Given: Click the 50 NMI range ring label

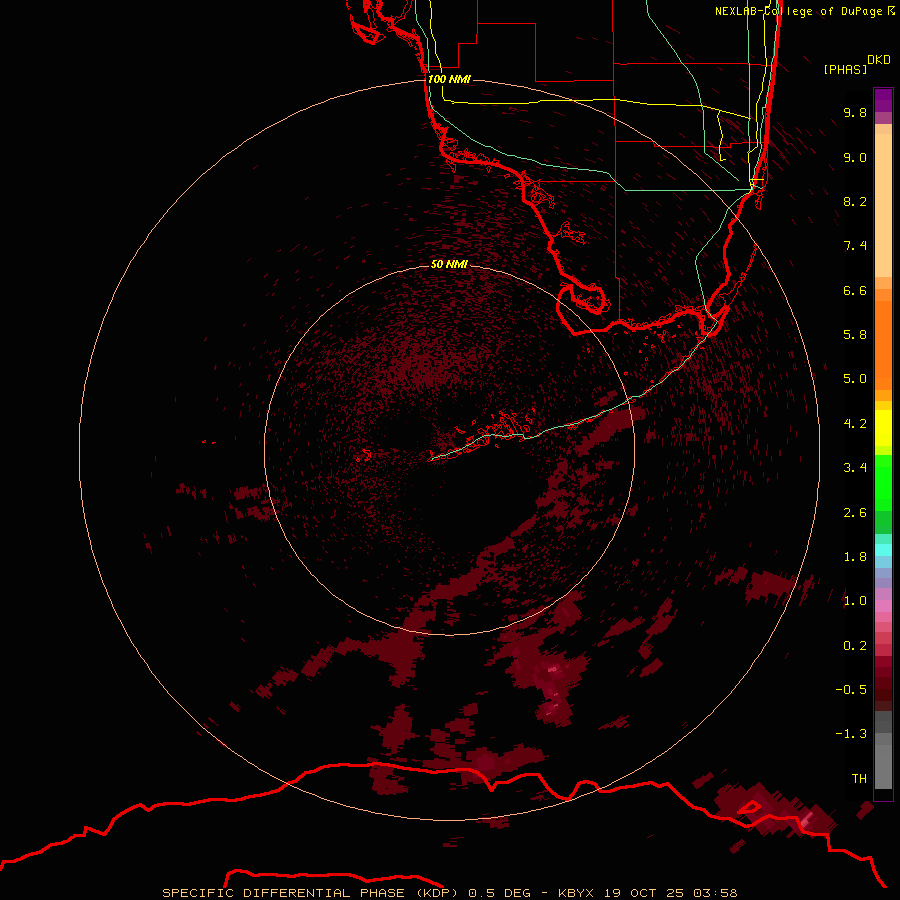Looking at the screenshot, I should click(449, 264).
